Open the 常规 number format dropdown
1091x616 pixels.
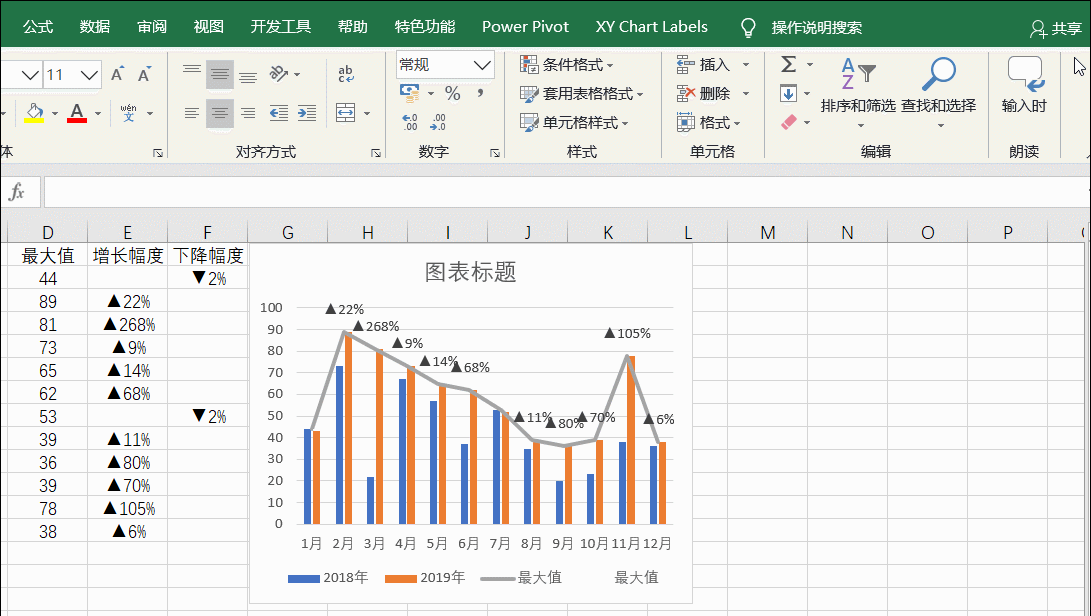pyautogui.click(x=481, y=65)
